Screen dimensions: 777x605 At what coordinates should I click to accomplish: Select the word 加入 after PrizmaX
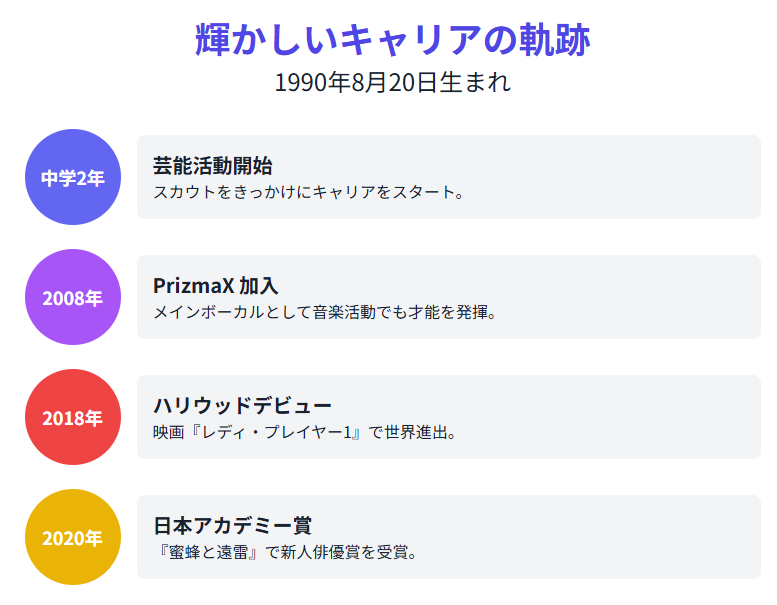point(258,285)
